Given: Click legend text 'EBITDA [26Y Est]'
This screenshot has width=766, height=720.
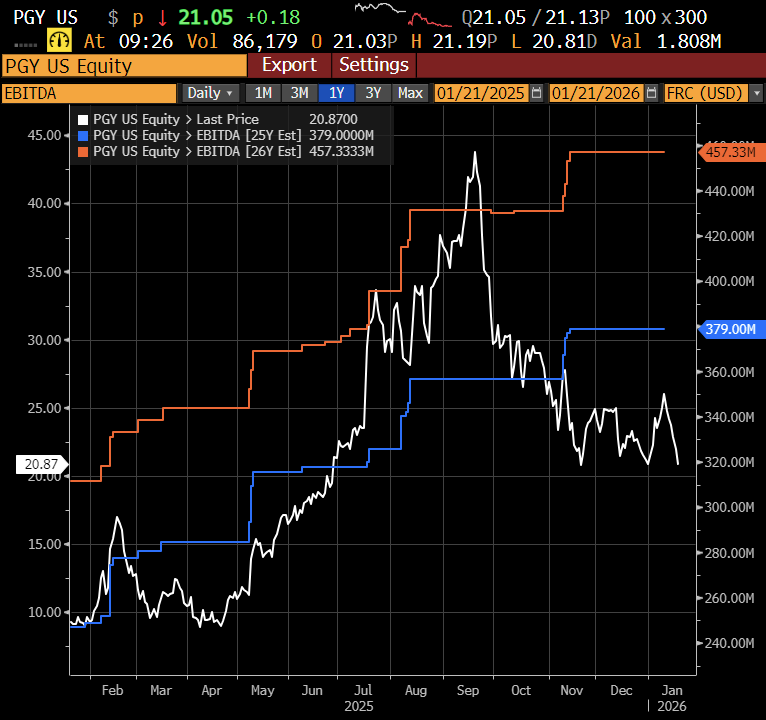Looking at the screenshot, I should click(249, 151).
